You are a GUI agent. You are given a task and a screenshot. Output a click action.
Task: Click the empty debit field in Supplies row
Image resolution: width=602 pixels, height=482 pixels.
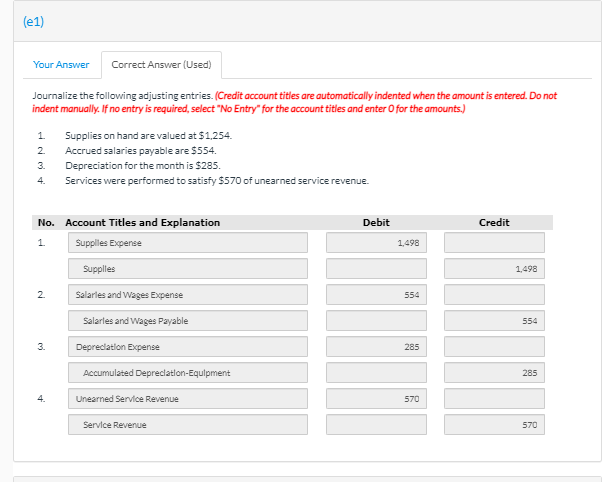coord(376,269)
